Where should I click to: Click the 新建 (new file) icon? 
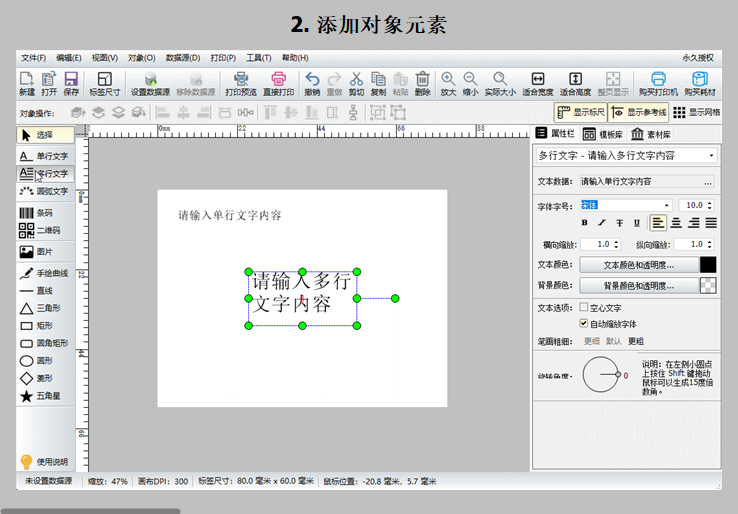coord(27,83)
